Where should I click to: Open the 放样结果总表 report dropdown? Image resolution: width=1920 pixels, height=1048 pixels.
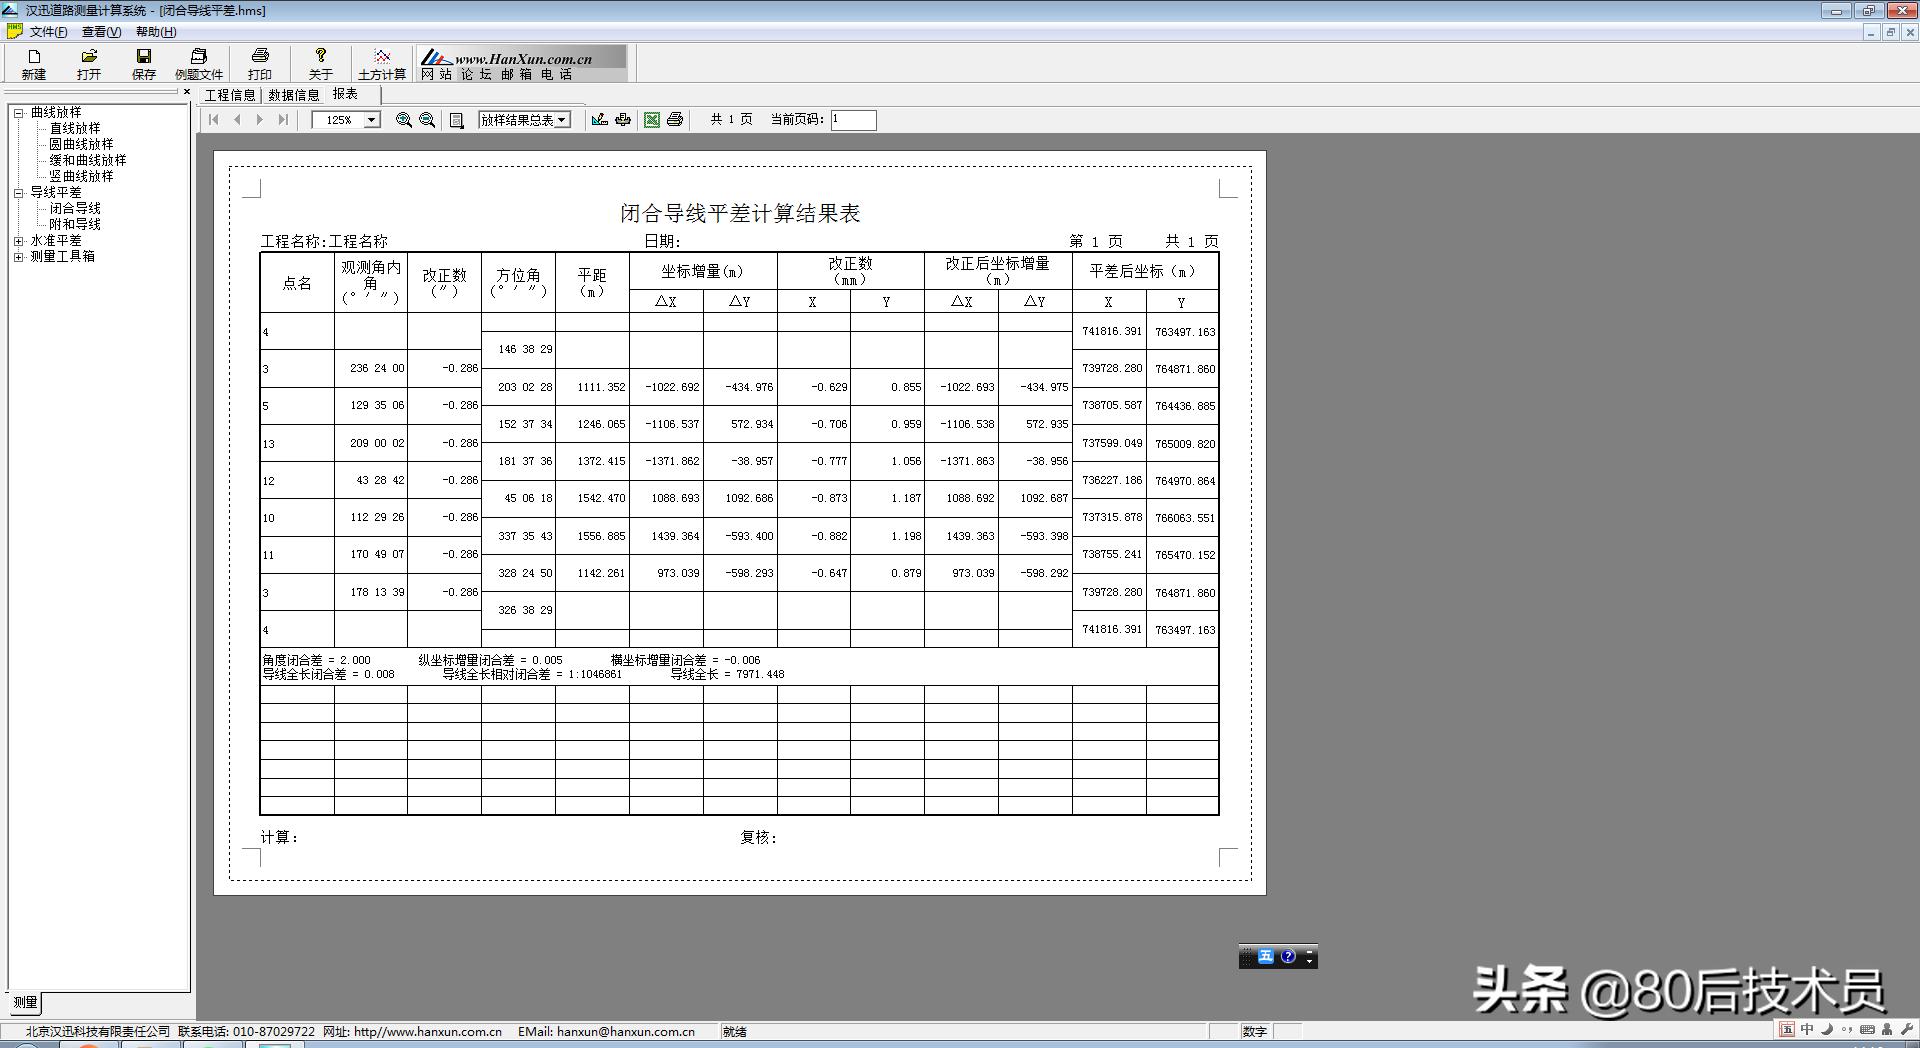tap(562, 120)
